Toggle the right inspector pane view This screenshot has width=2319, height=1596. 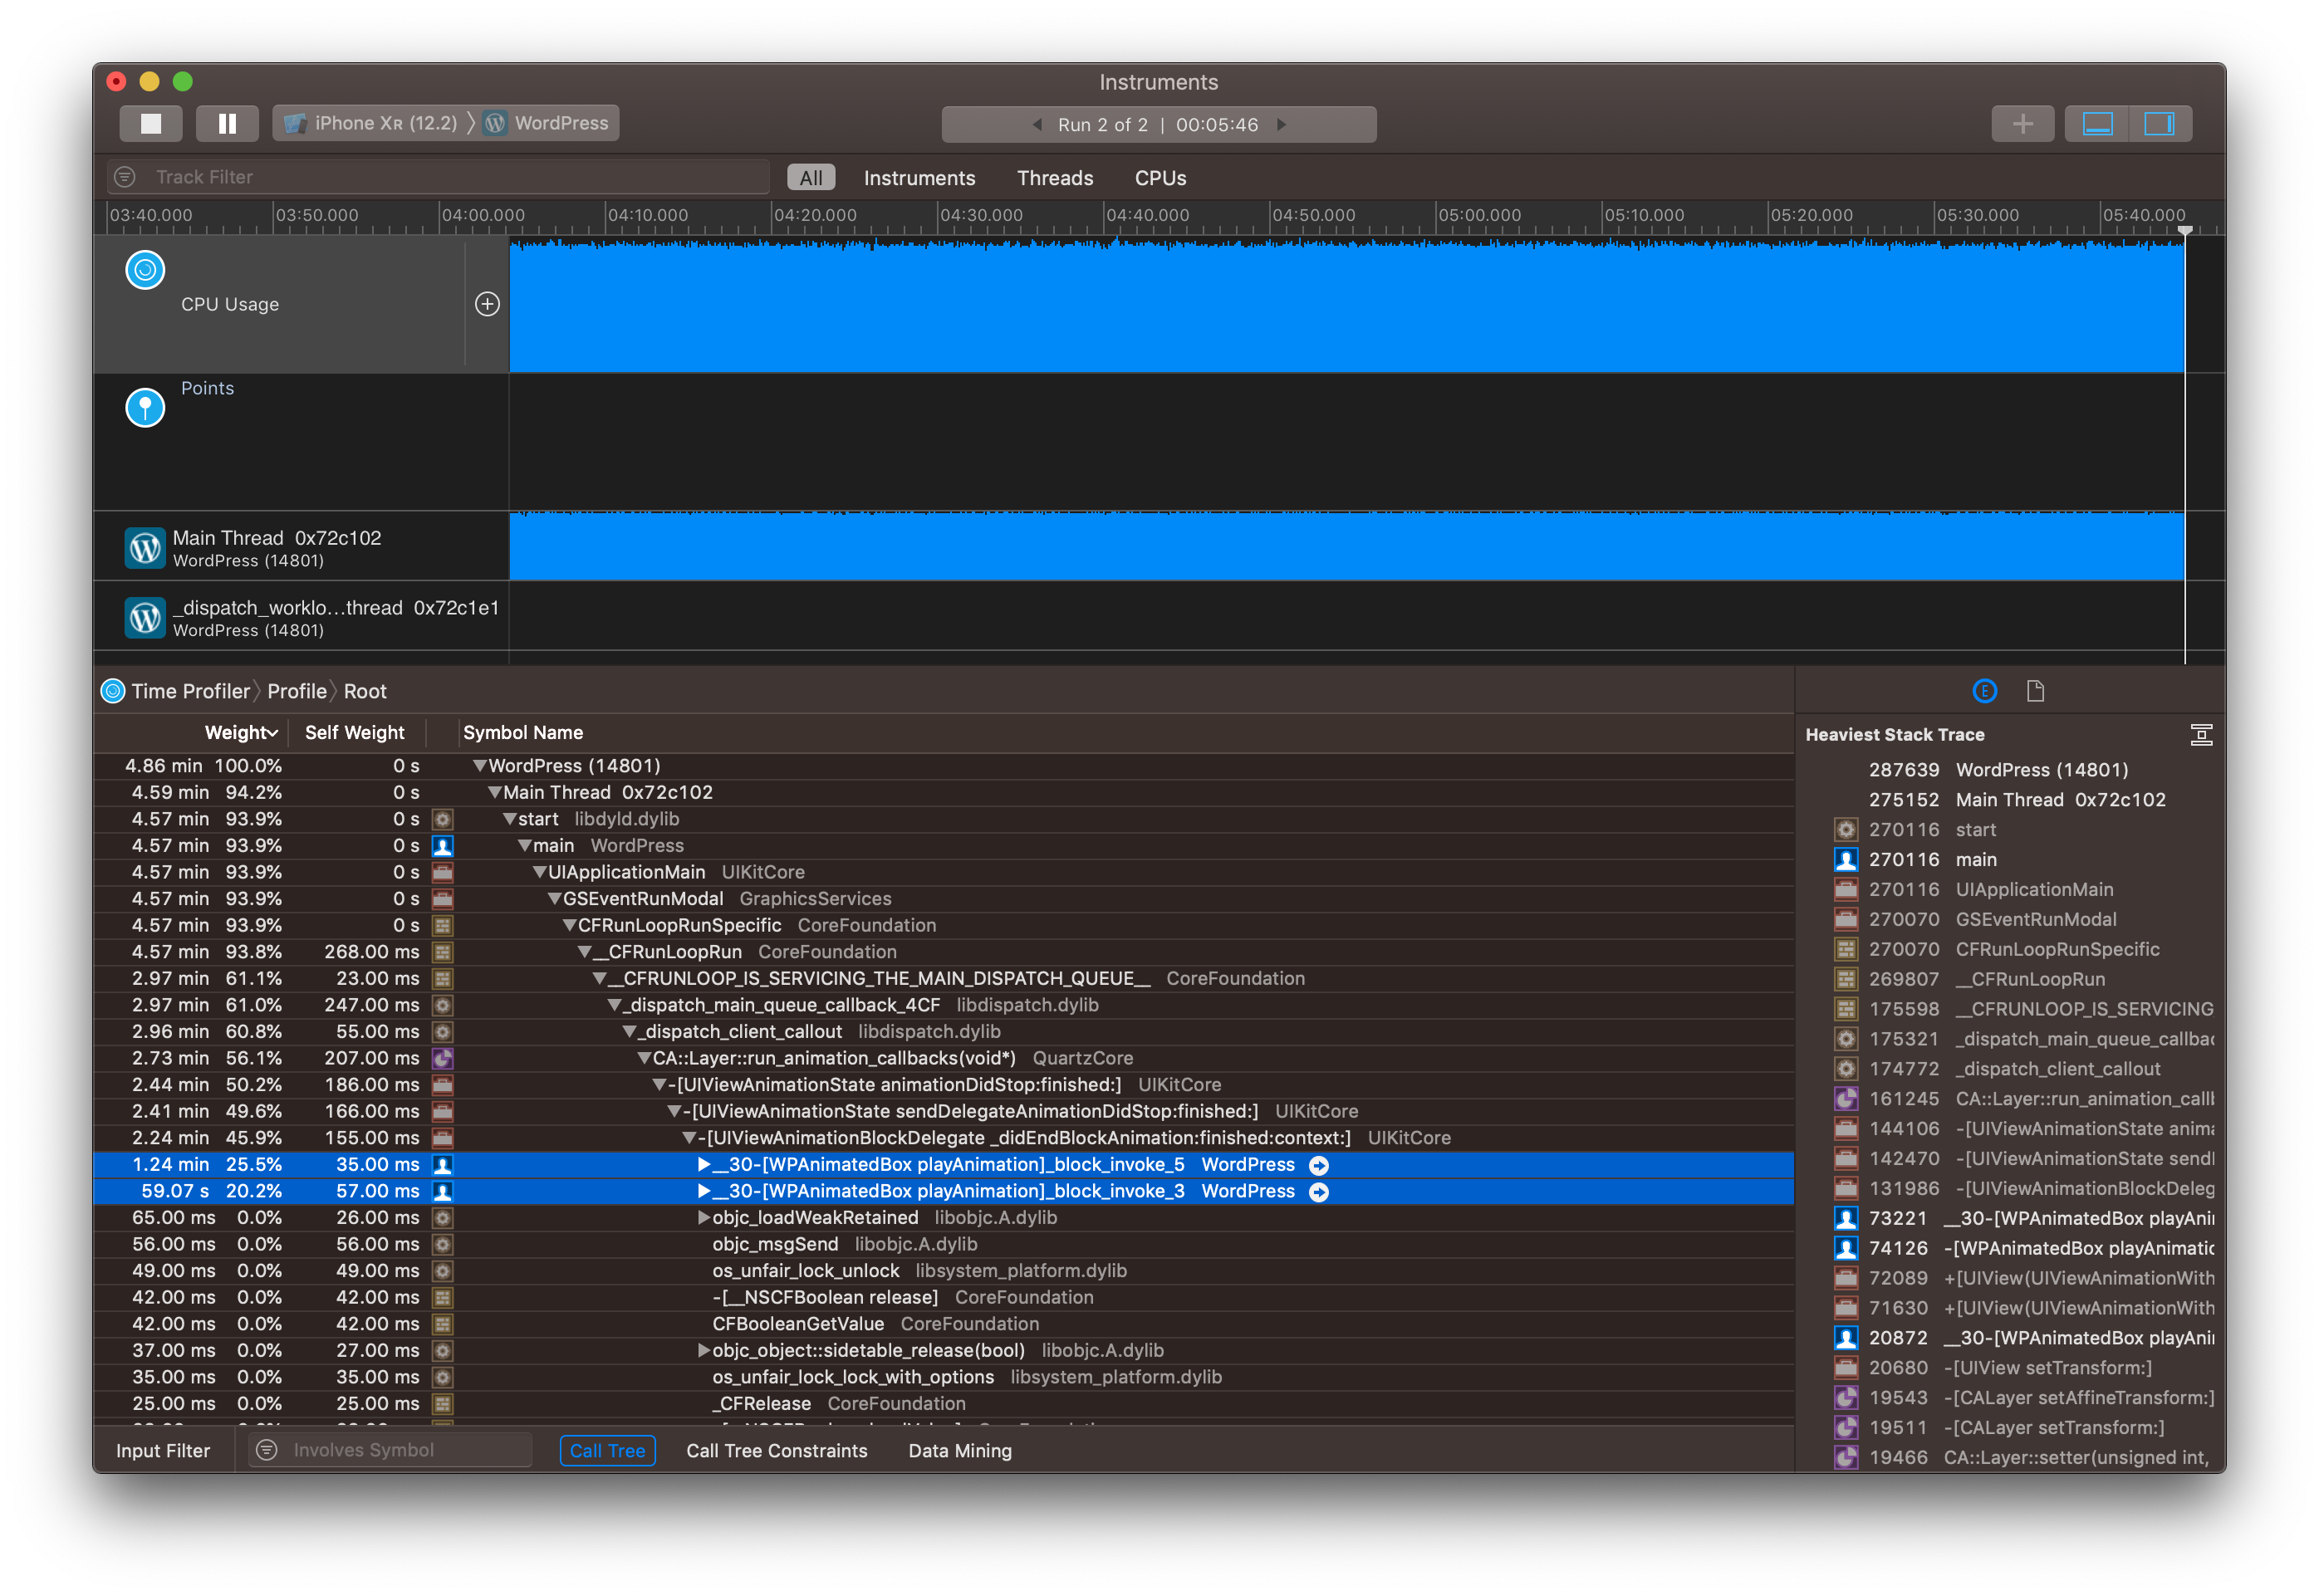2159,123
